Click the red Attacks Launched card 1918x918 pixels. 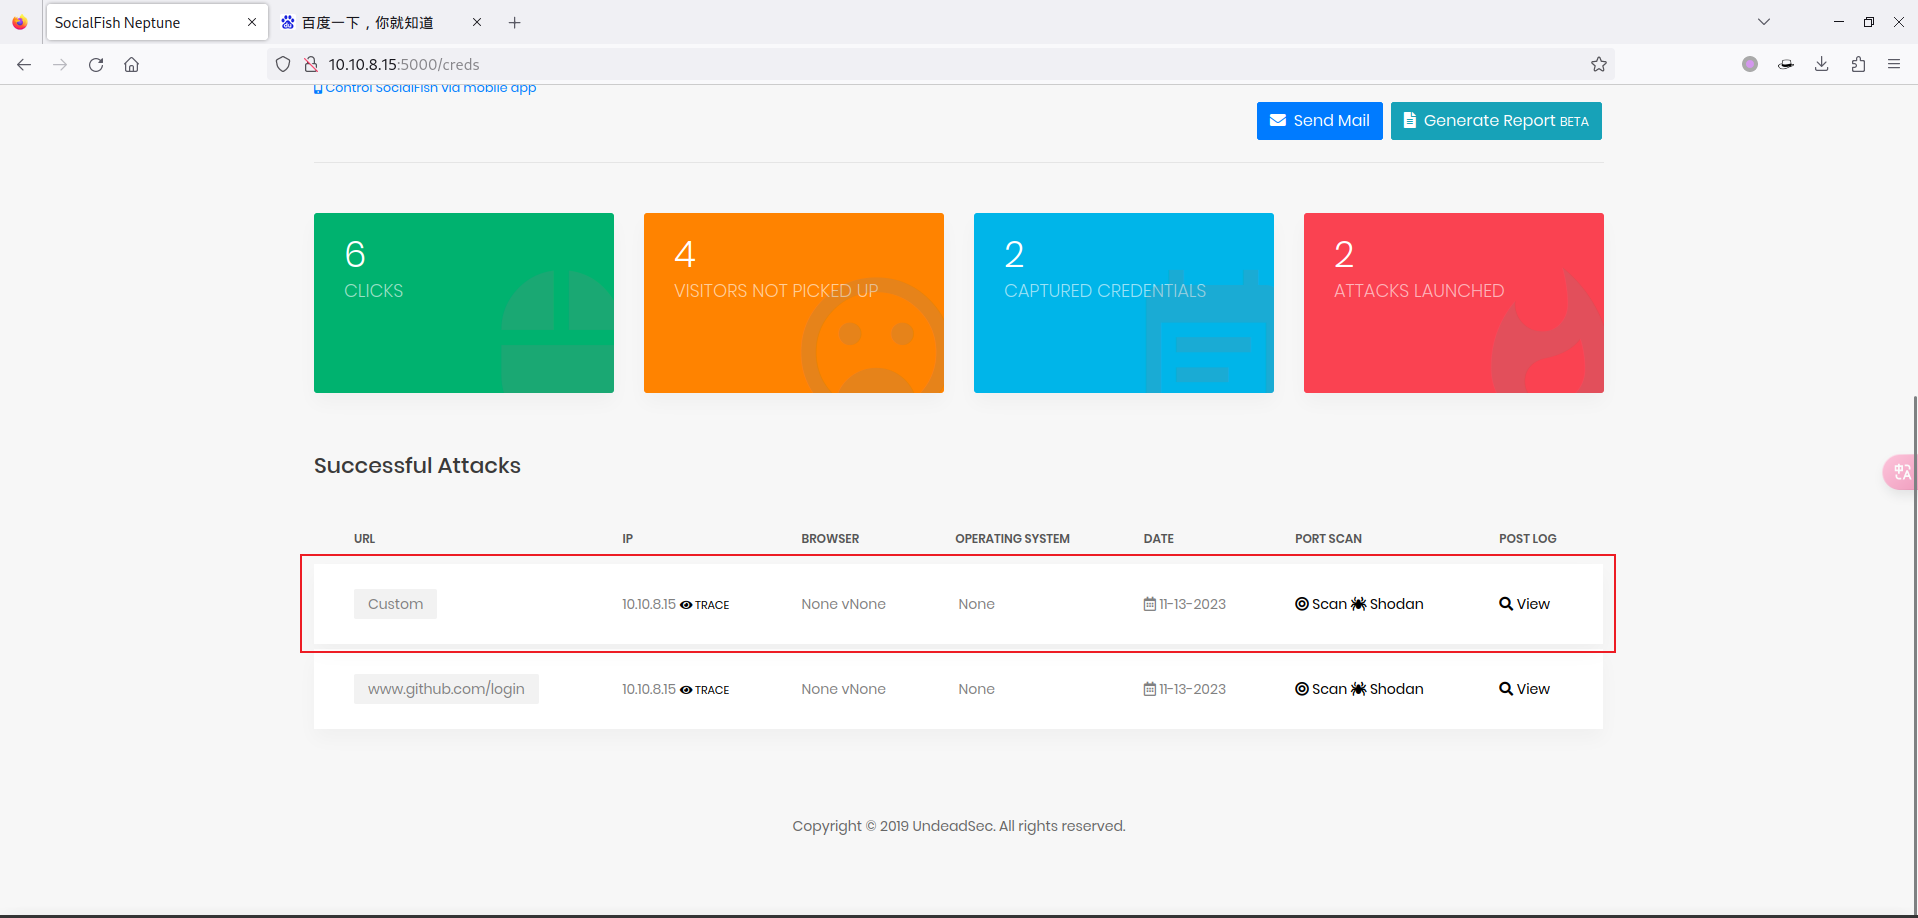click(1453, 303)
